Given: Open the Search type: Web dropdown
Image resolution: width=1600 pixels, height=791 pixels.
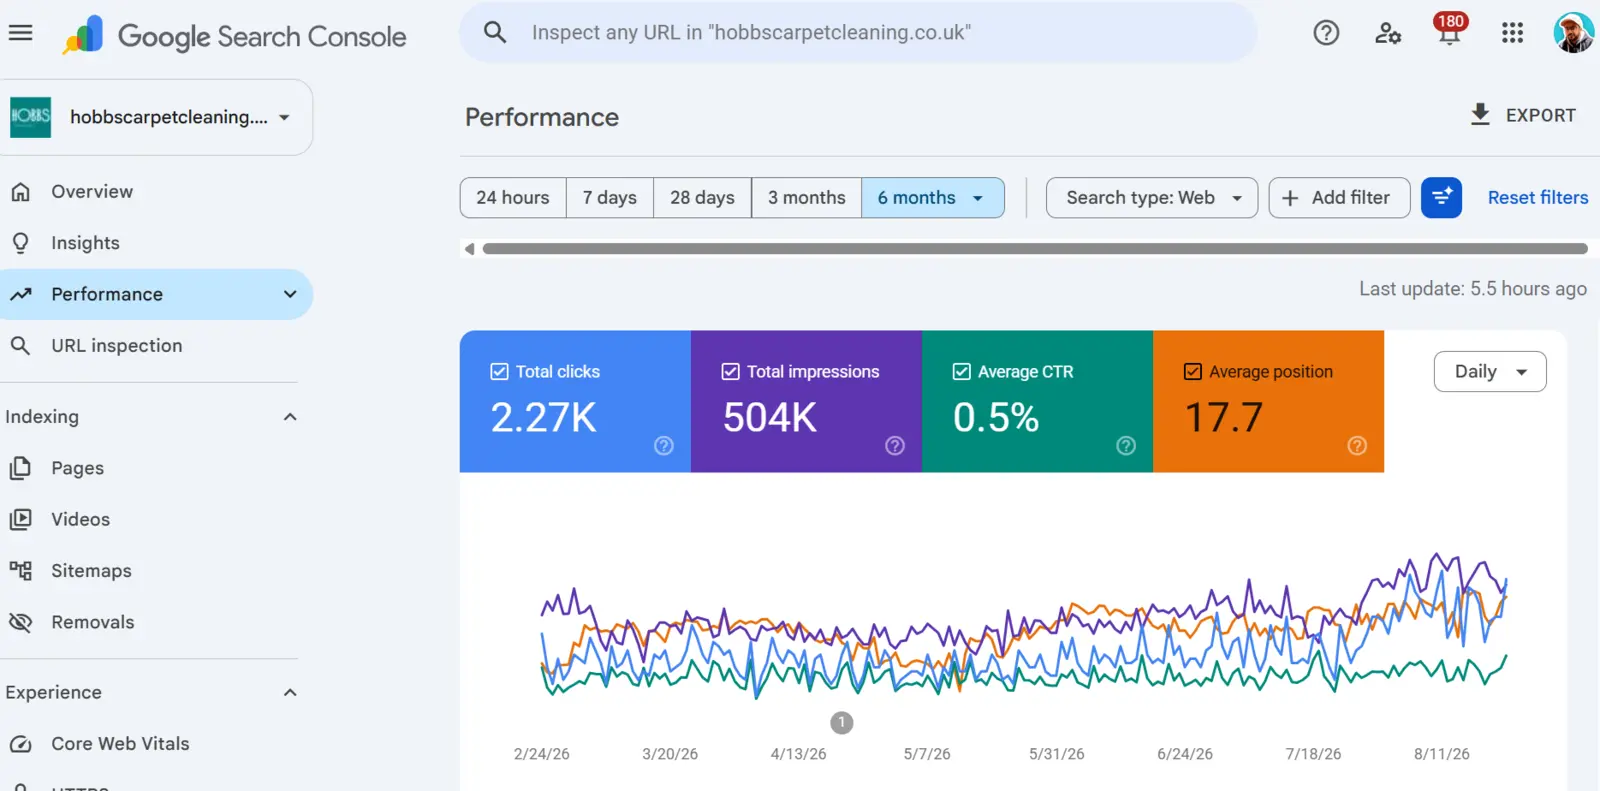Looking at the screenshot, I should point(1152,198).
